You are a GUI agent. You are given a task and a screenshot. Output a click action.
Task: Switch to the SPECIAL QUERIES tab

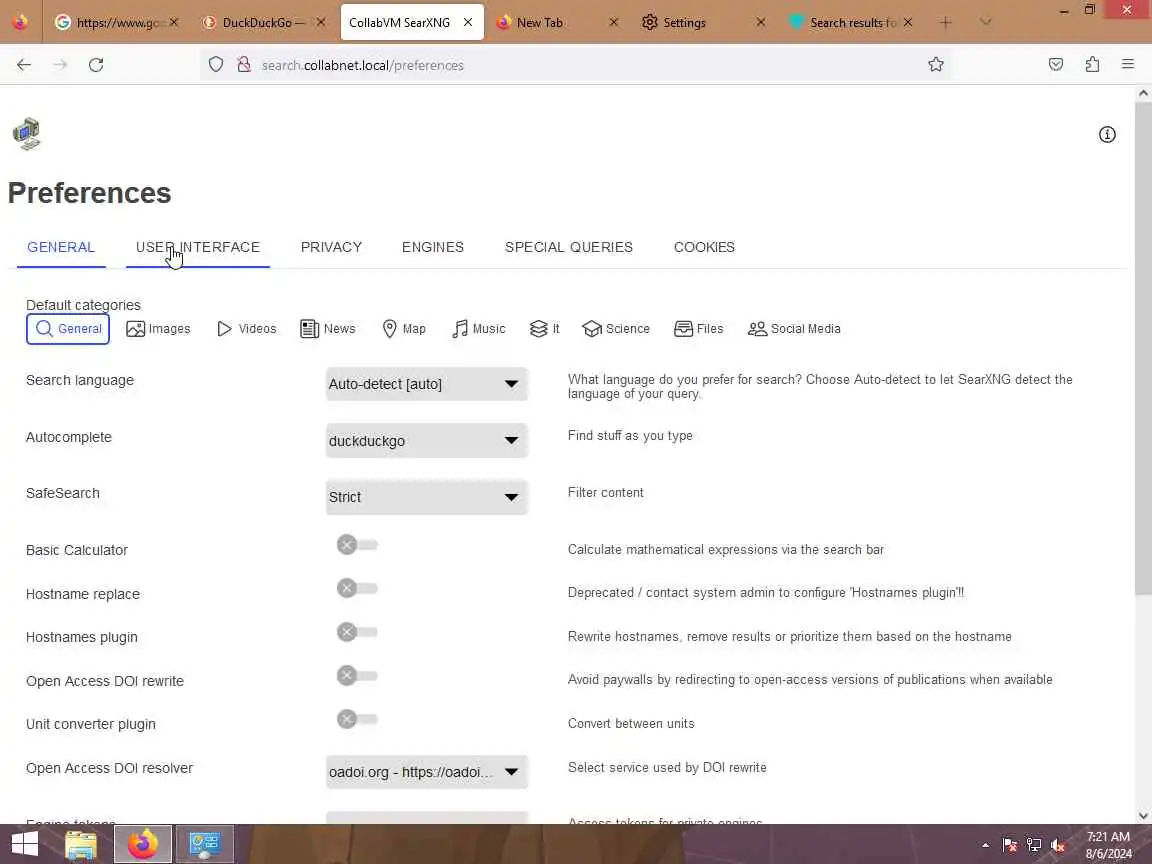pyautogui.click(x=569, y=247)
